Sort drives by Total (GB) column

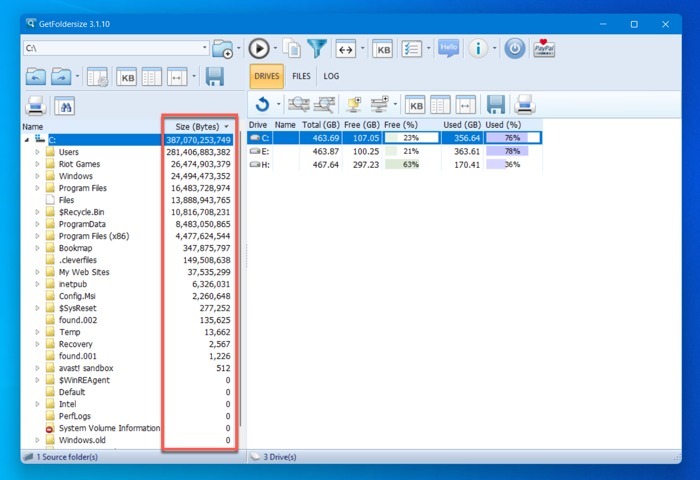321,125
